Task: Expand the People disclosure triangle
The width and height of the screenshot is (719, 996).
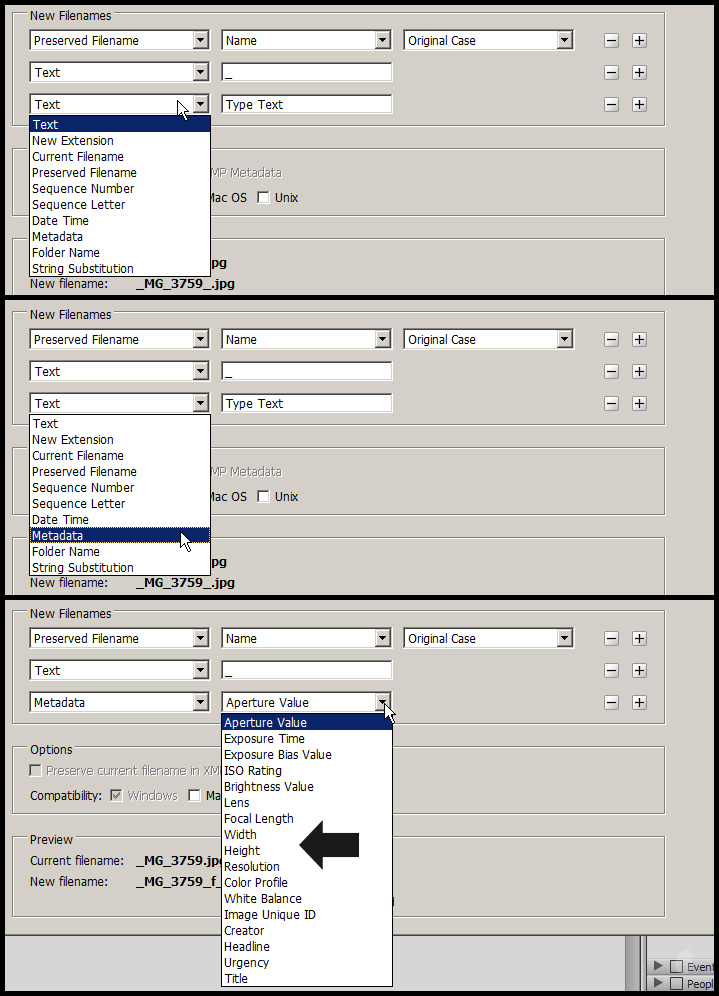Action: point(658,985)
